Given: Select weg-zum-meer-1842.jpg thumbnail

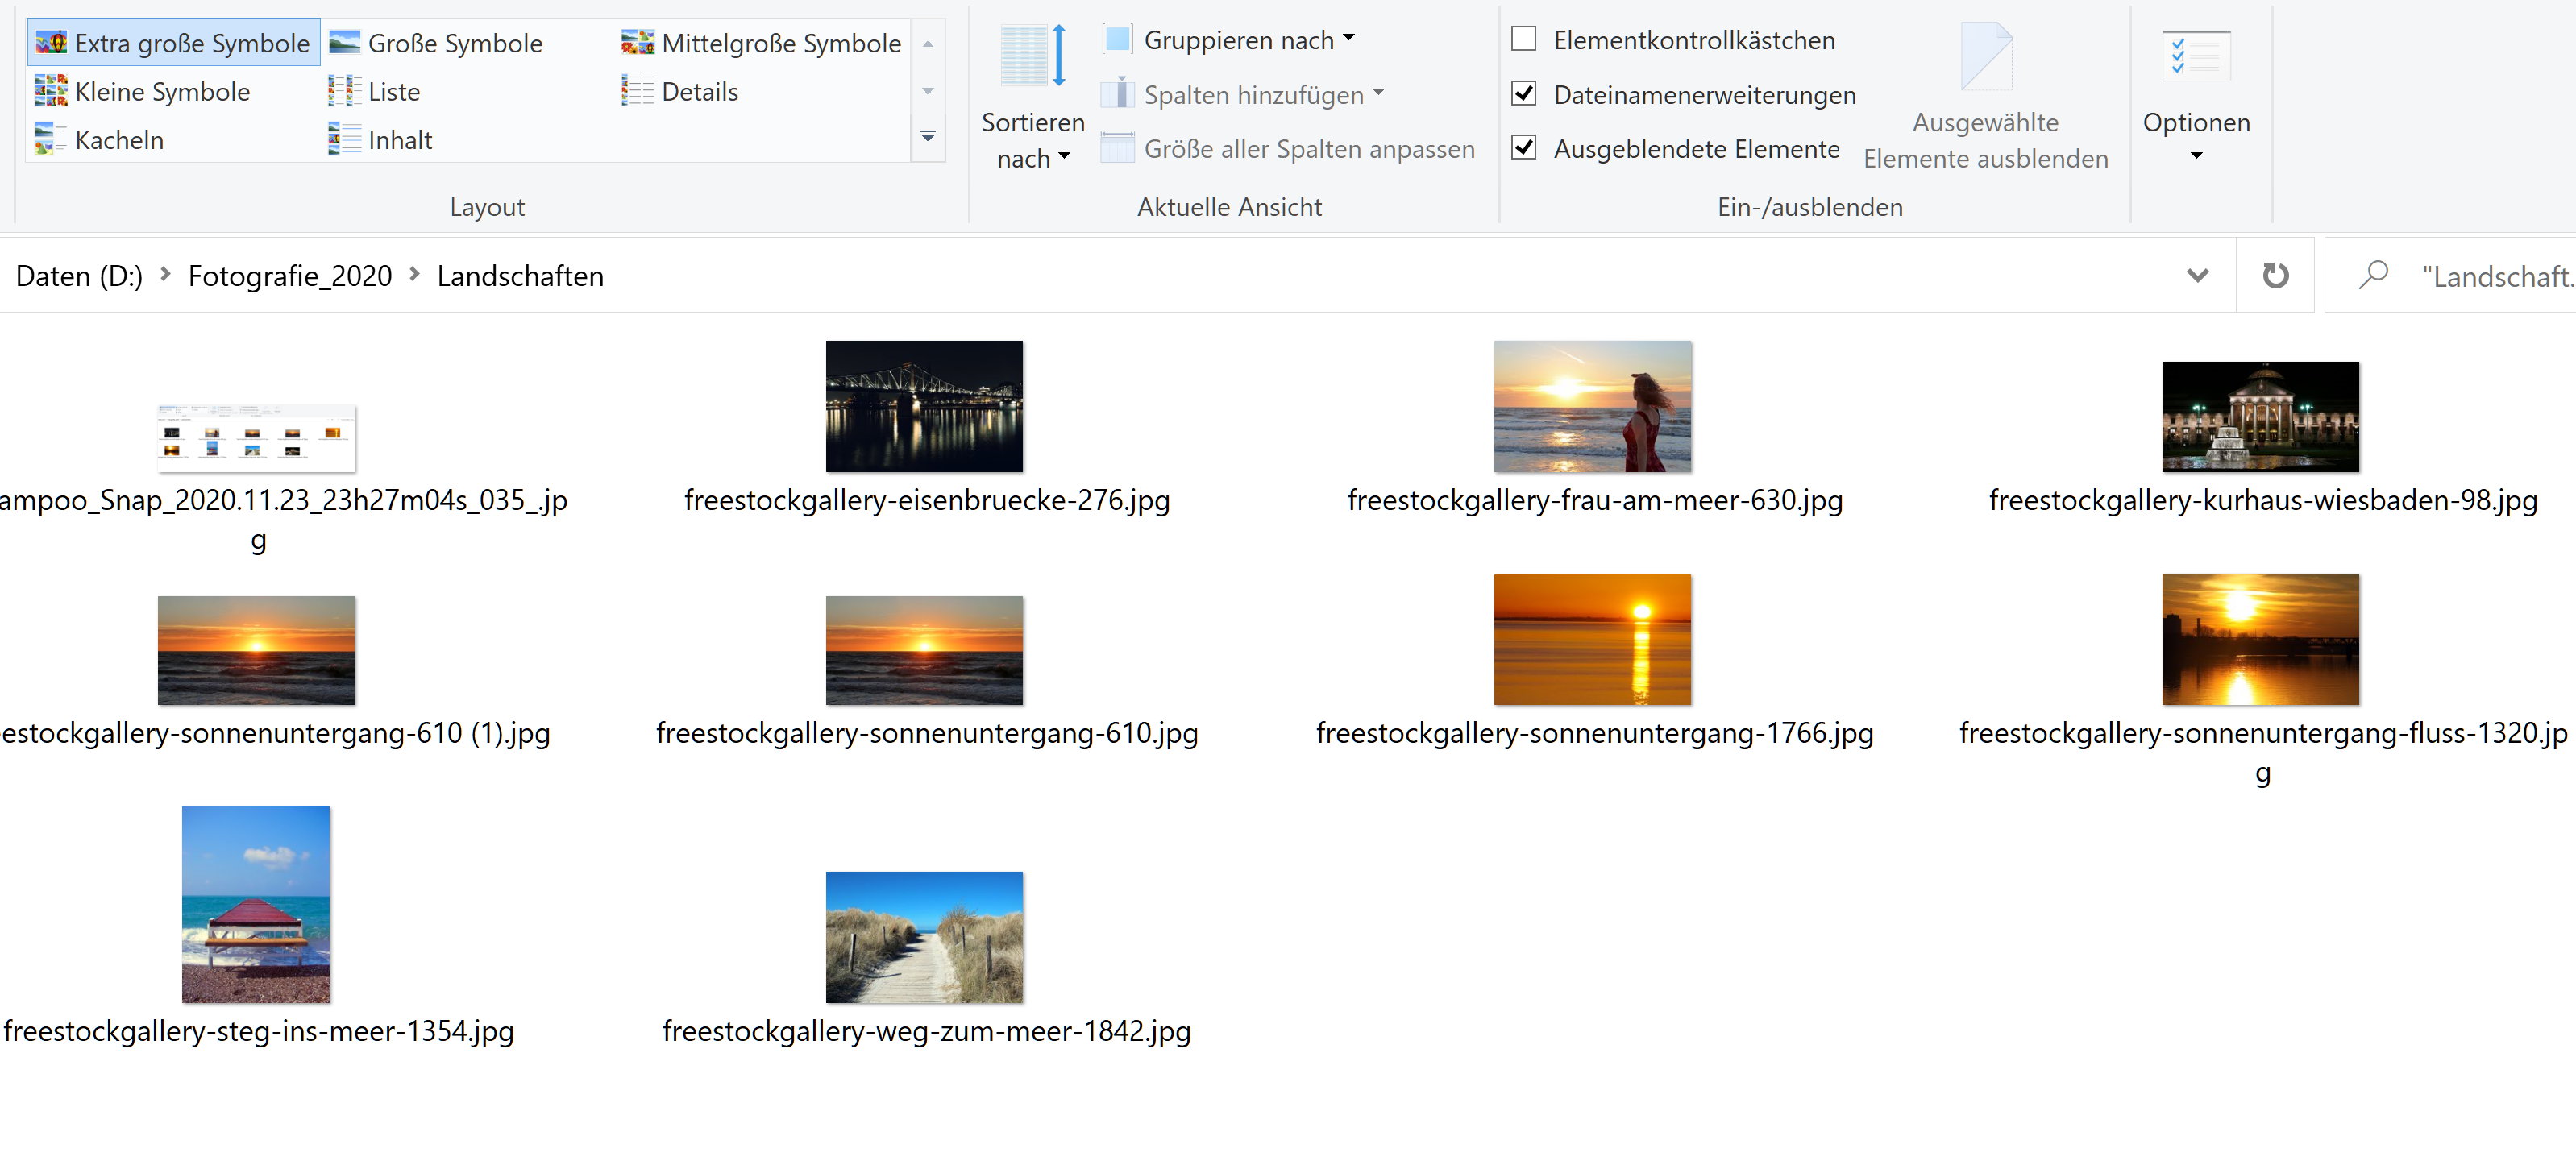Looking at the screenshot, I should coord(924,937).
